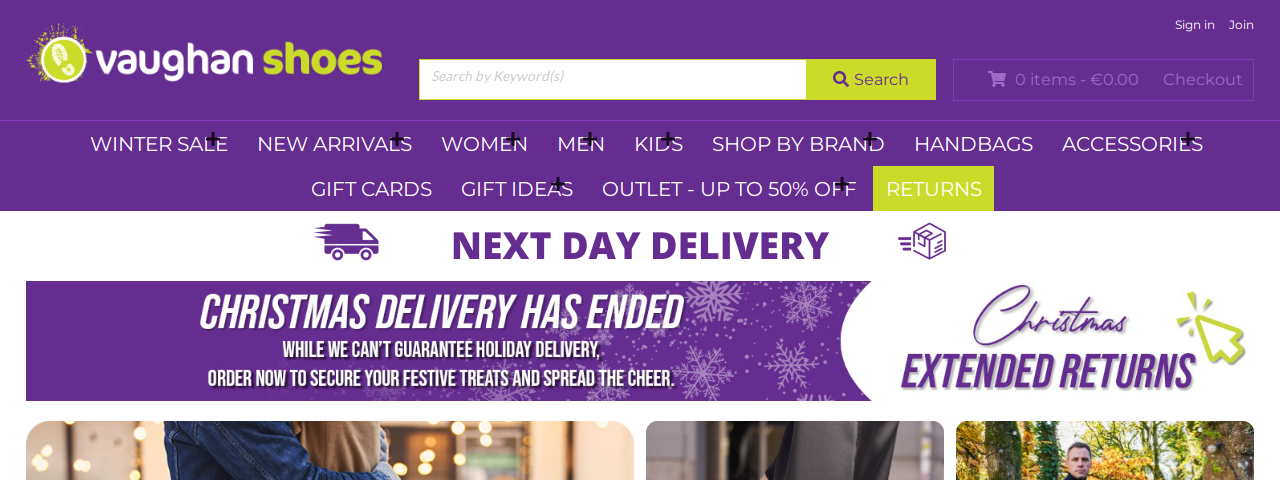Click the Sign in link
This screenshot has height=480, width=1280.
[1195, 25]
